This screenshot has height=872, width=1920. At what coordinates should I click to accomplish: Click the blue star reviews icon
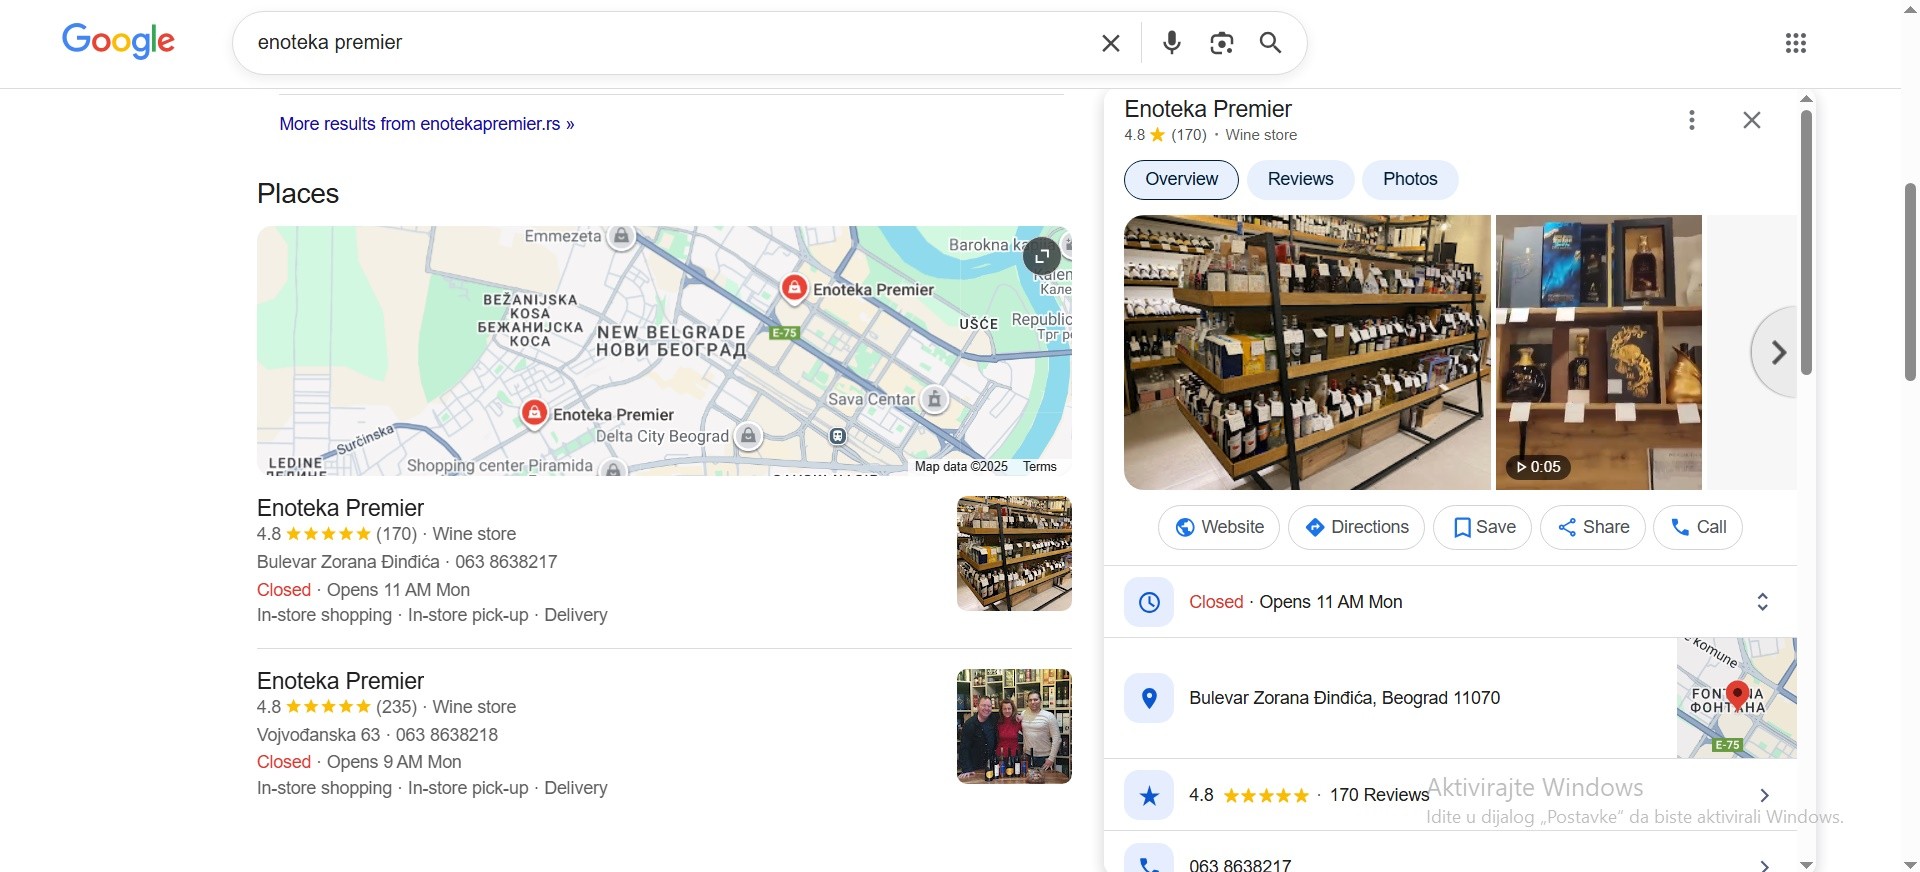click(x=1149, y=795)
